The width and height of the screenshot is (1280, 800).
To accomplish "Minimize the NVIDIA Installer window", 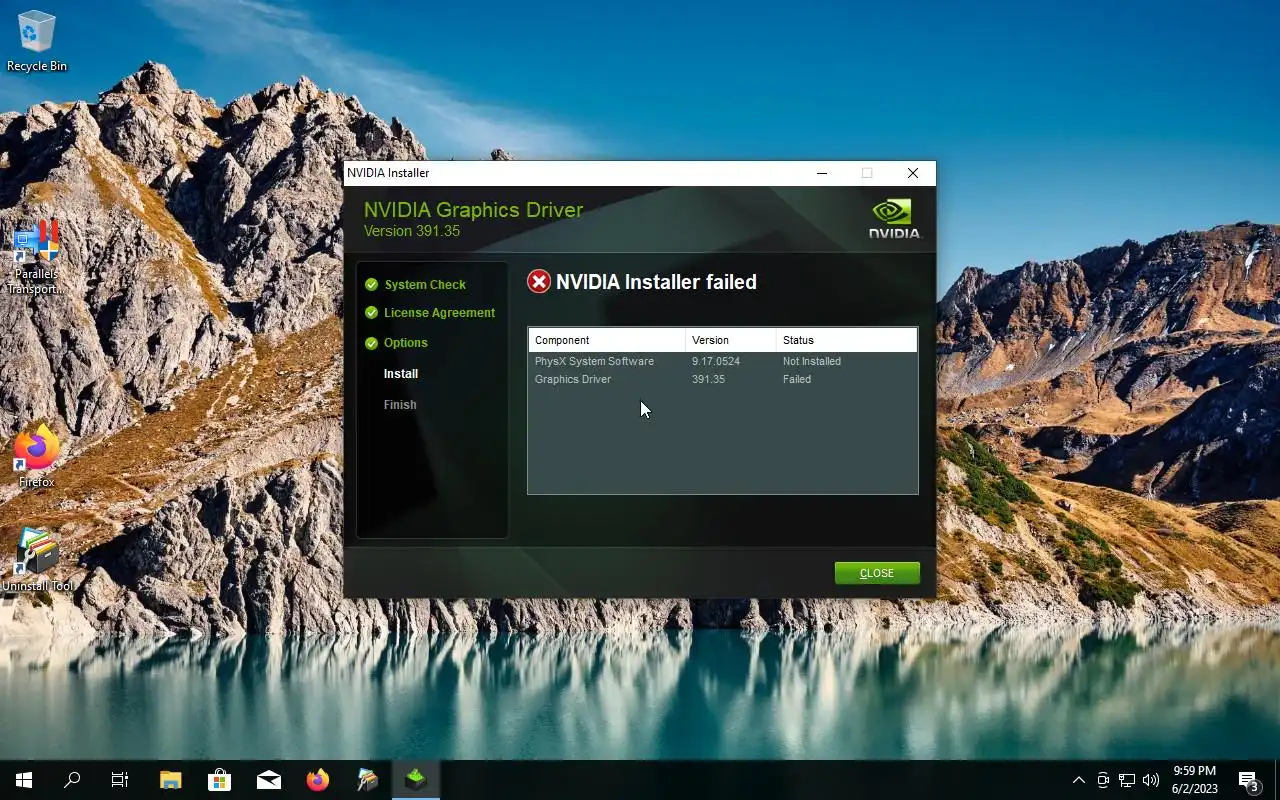I will click(x=822, y=173).
